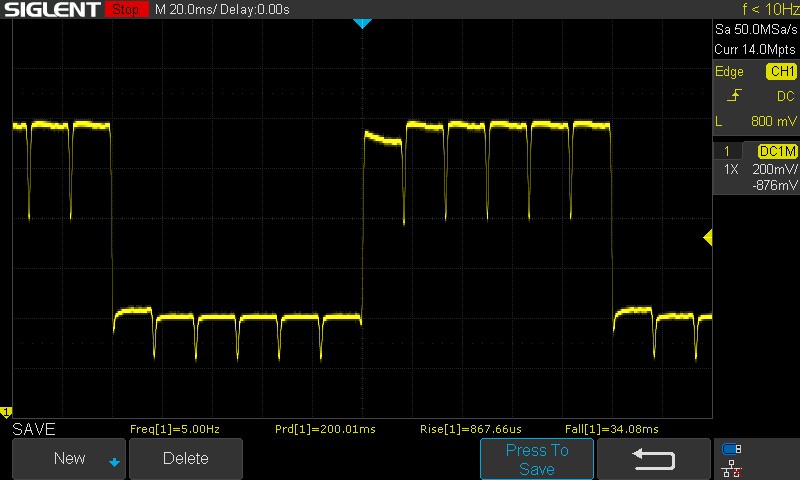Click the return back arrow icon

click(x=654, y=459)
